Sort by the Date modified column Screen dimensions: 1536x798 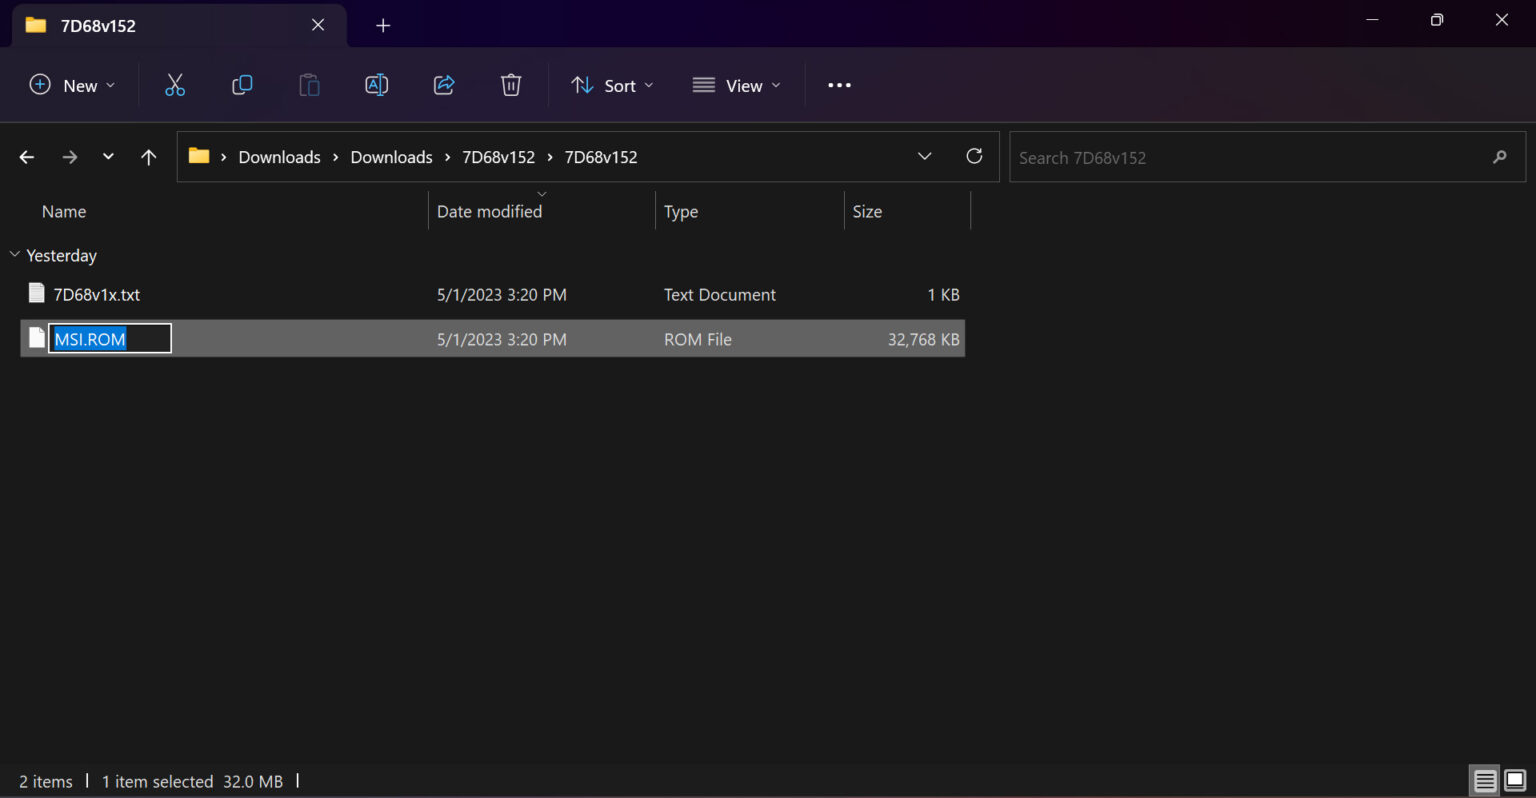[489, 212]
